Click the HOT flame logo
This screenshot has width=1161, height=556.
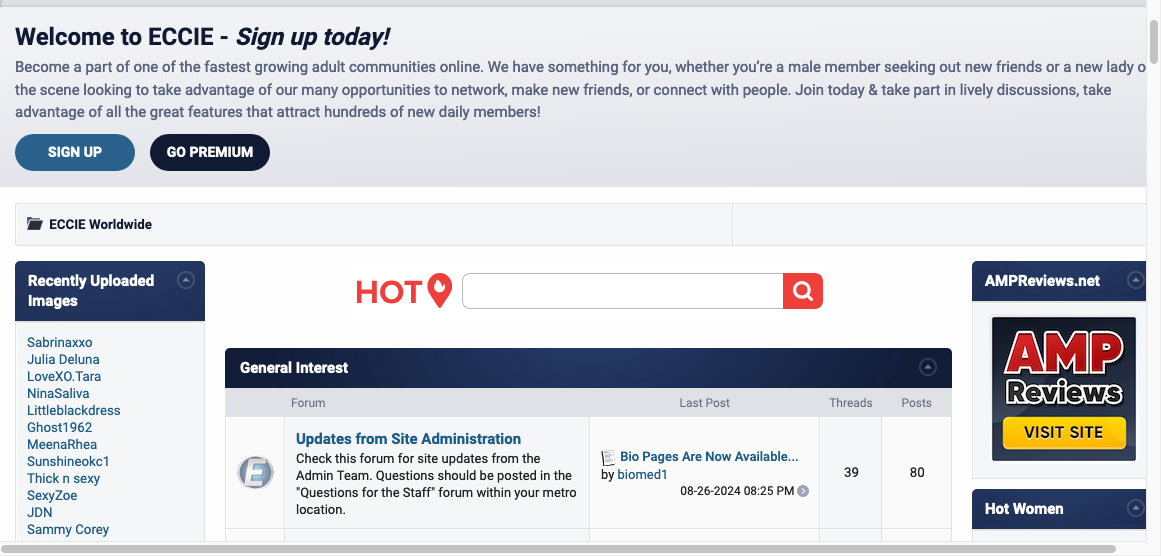coord(404,291)
